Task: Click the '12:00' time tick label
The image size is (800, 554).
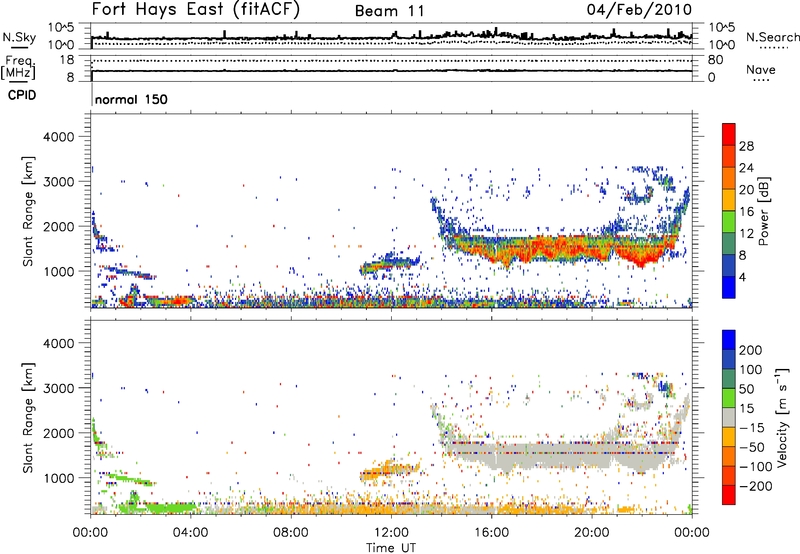Action: tap(391, 533)
